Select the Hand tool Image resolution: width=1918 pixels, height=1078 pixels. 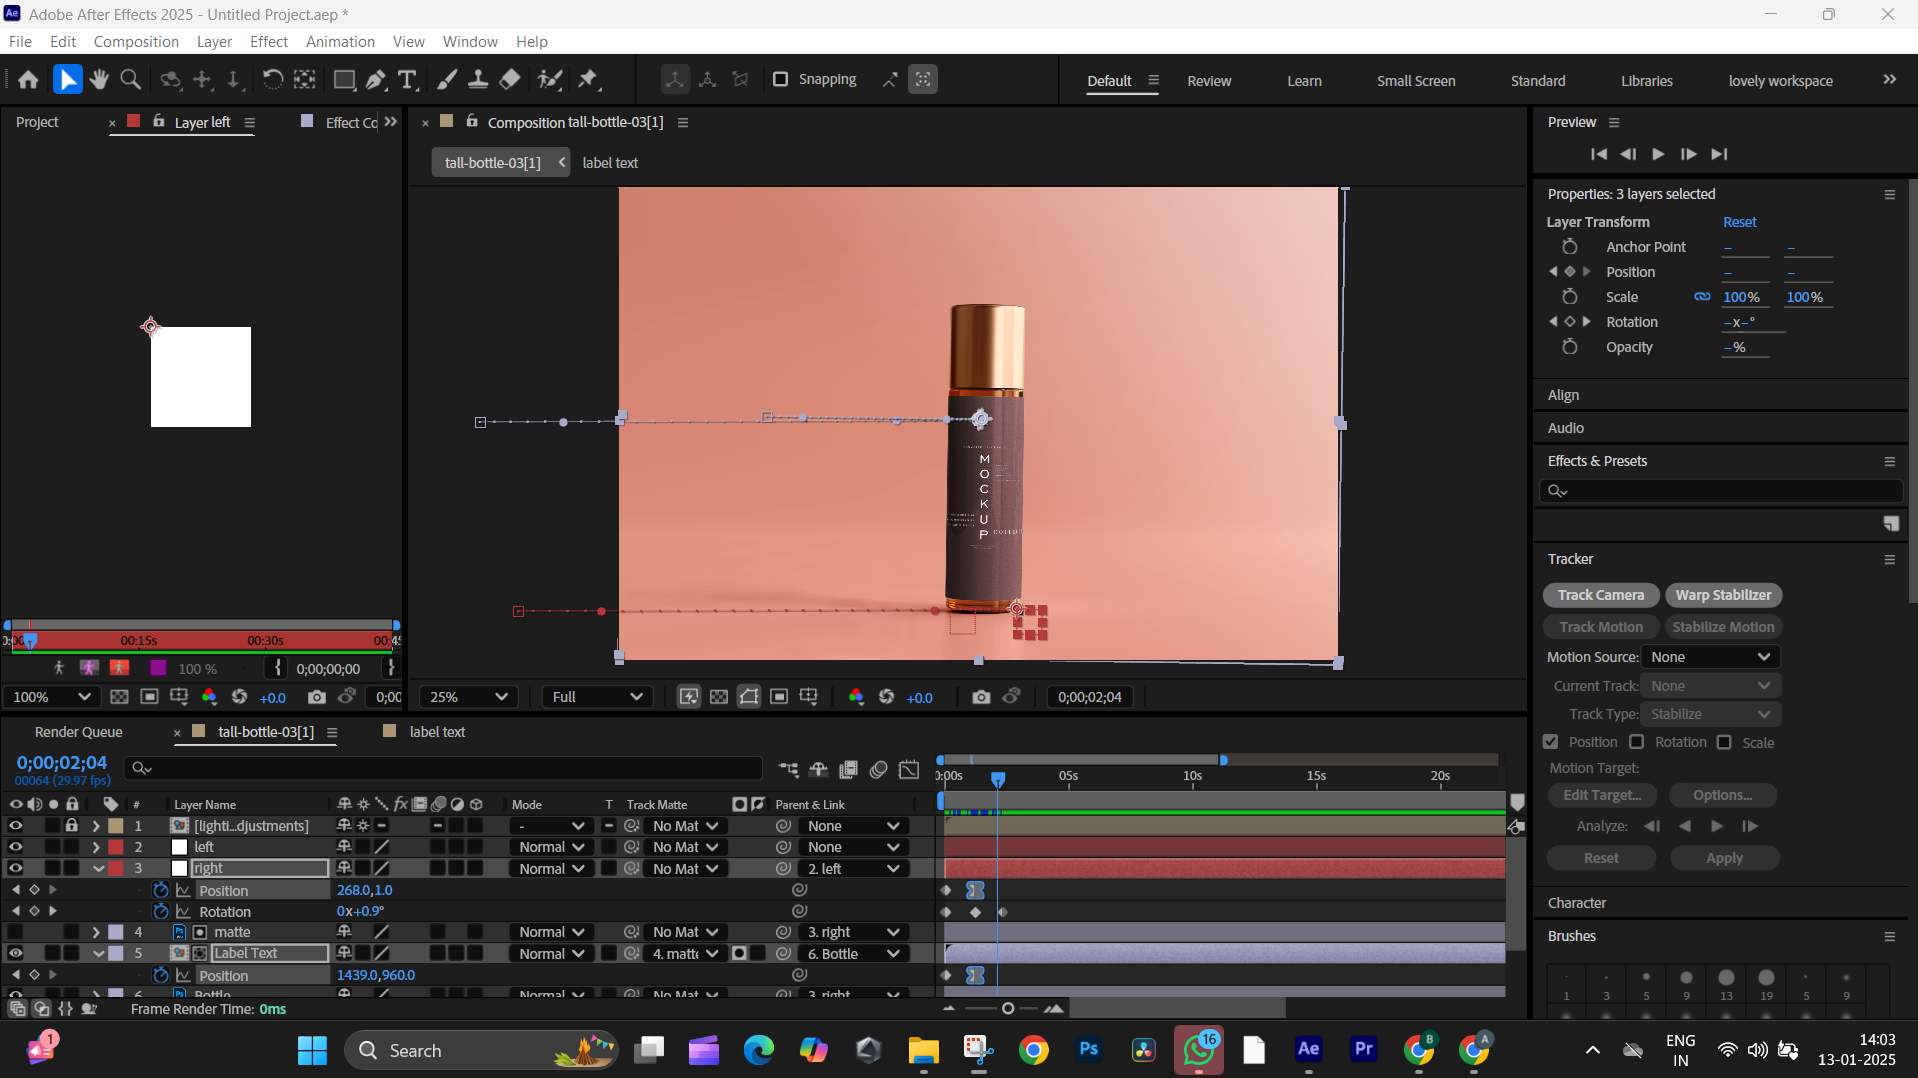[x=99, y=80]
